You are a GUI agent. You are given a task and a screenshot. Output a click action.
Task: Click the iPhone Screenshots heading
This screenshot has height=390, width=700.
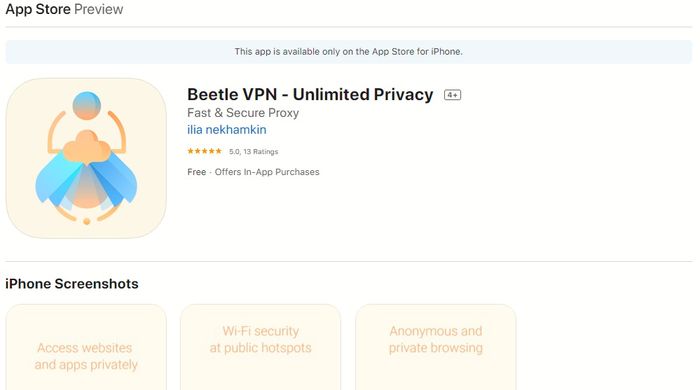pos(72,284)
